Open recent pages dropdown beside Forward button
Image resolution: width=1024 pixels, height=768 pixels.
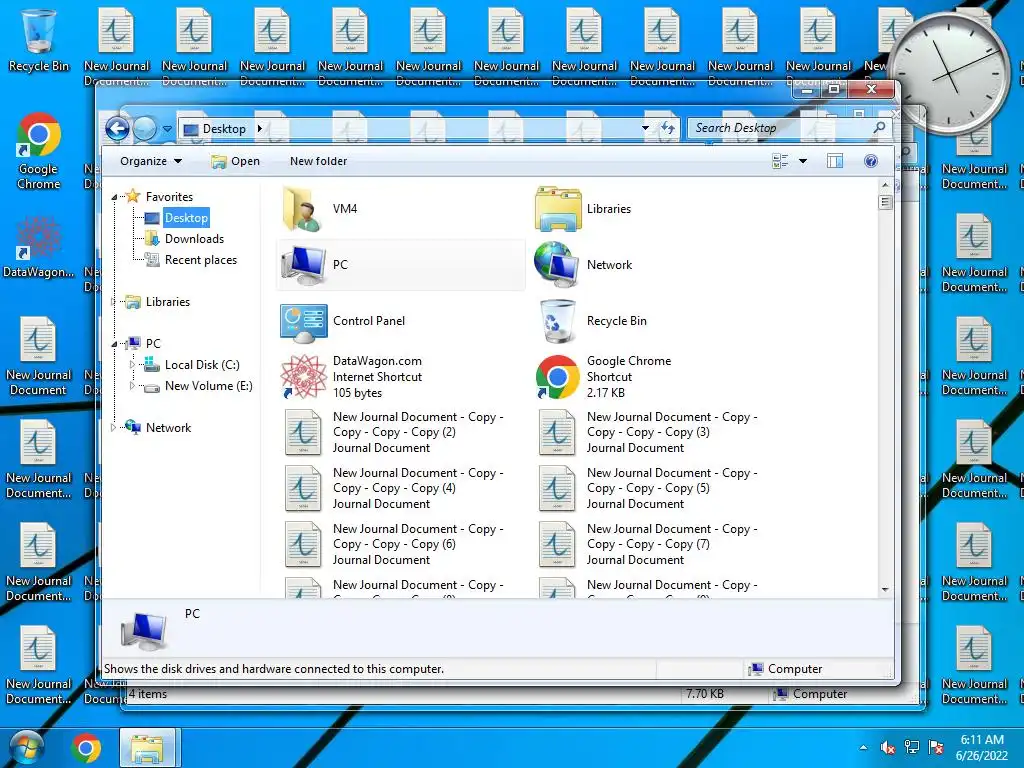(x=167, y=129)
